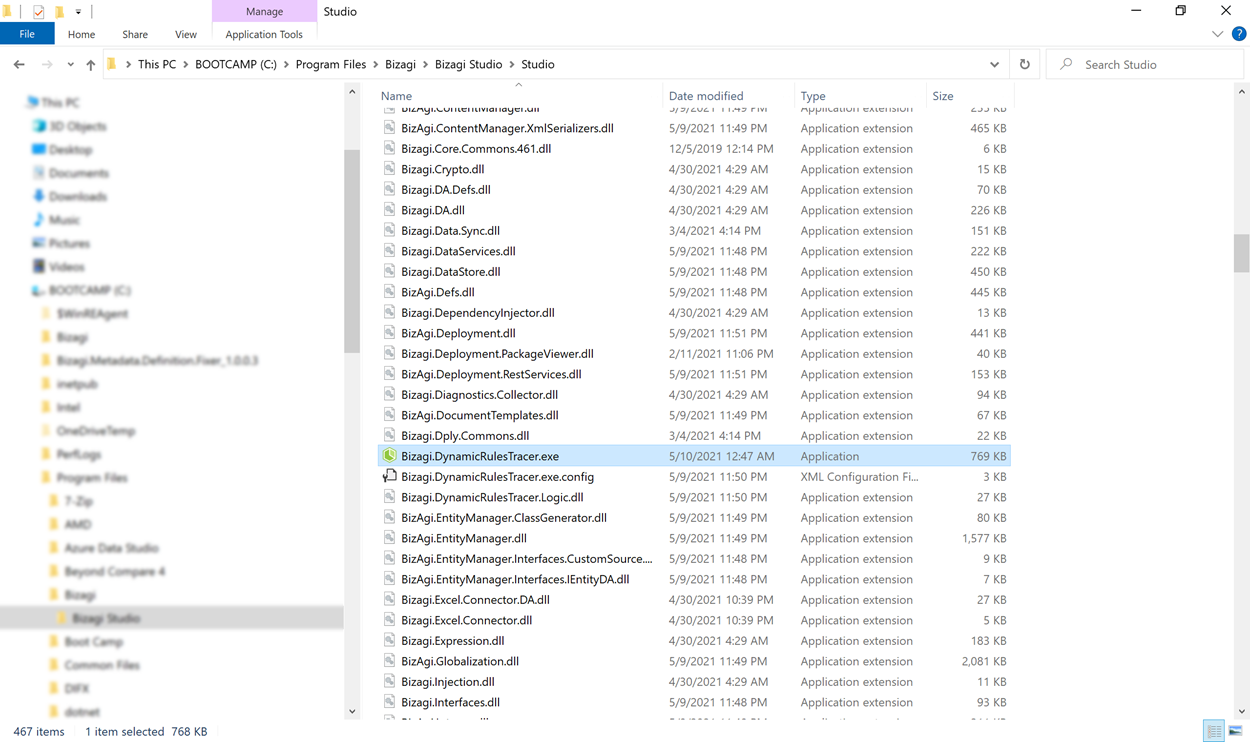1250x742 pixels.
Task: Select BizAgi.Deployment.dll file icon
Action: 390,333
